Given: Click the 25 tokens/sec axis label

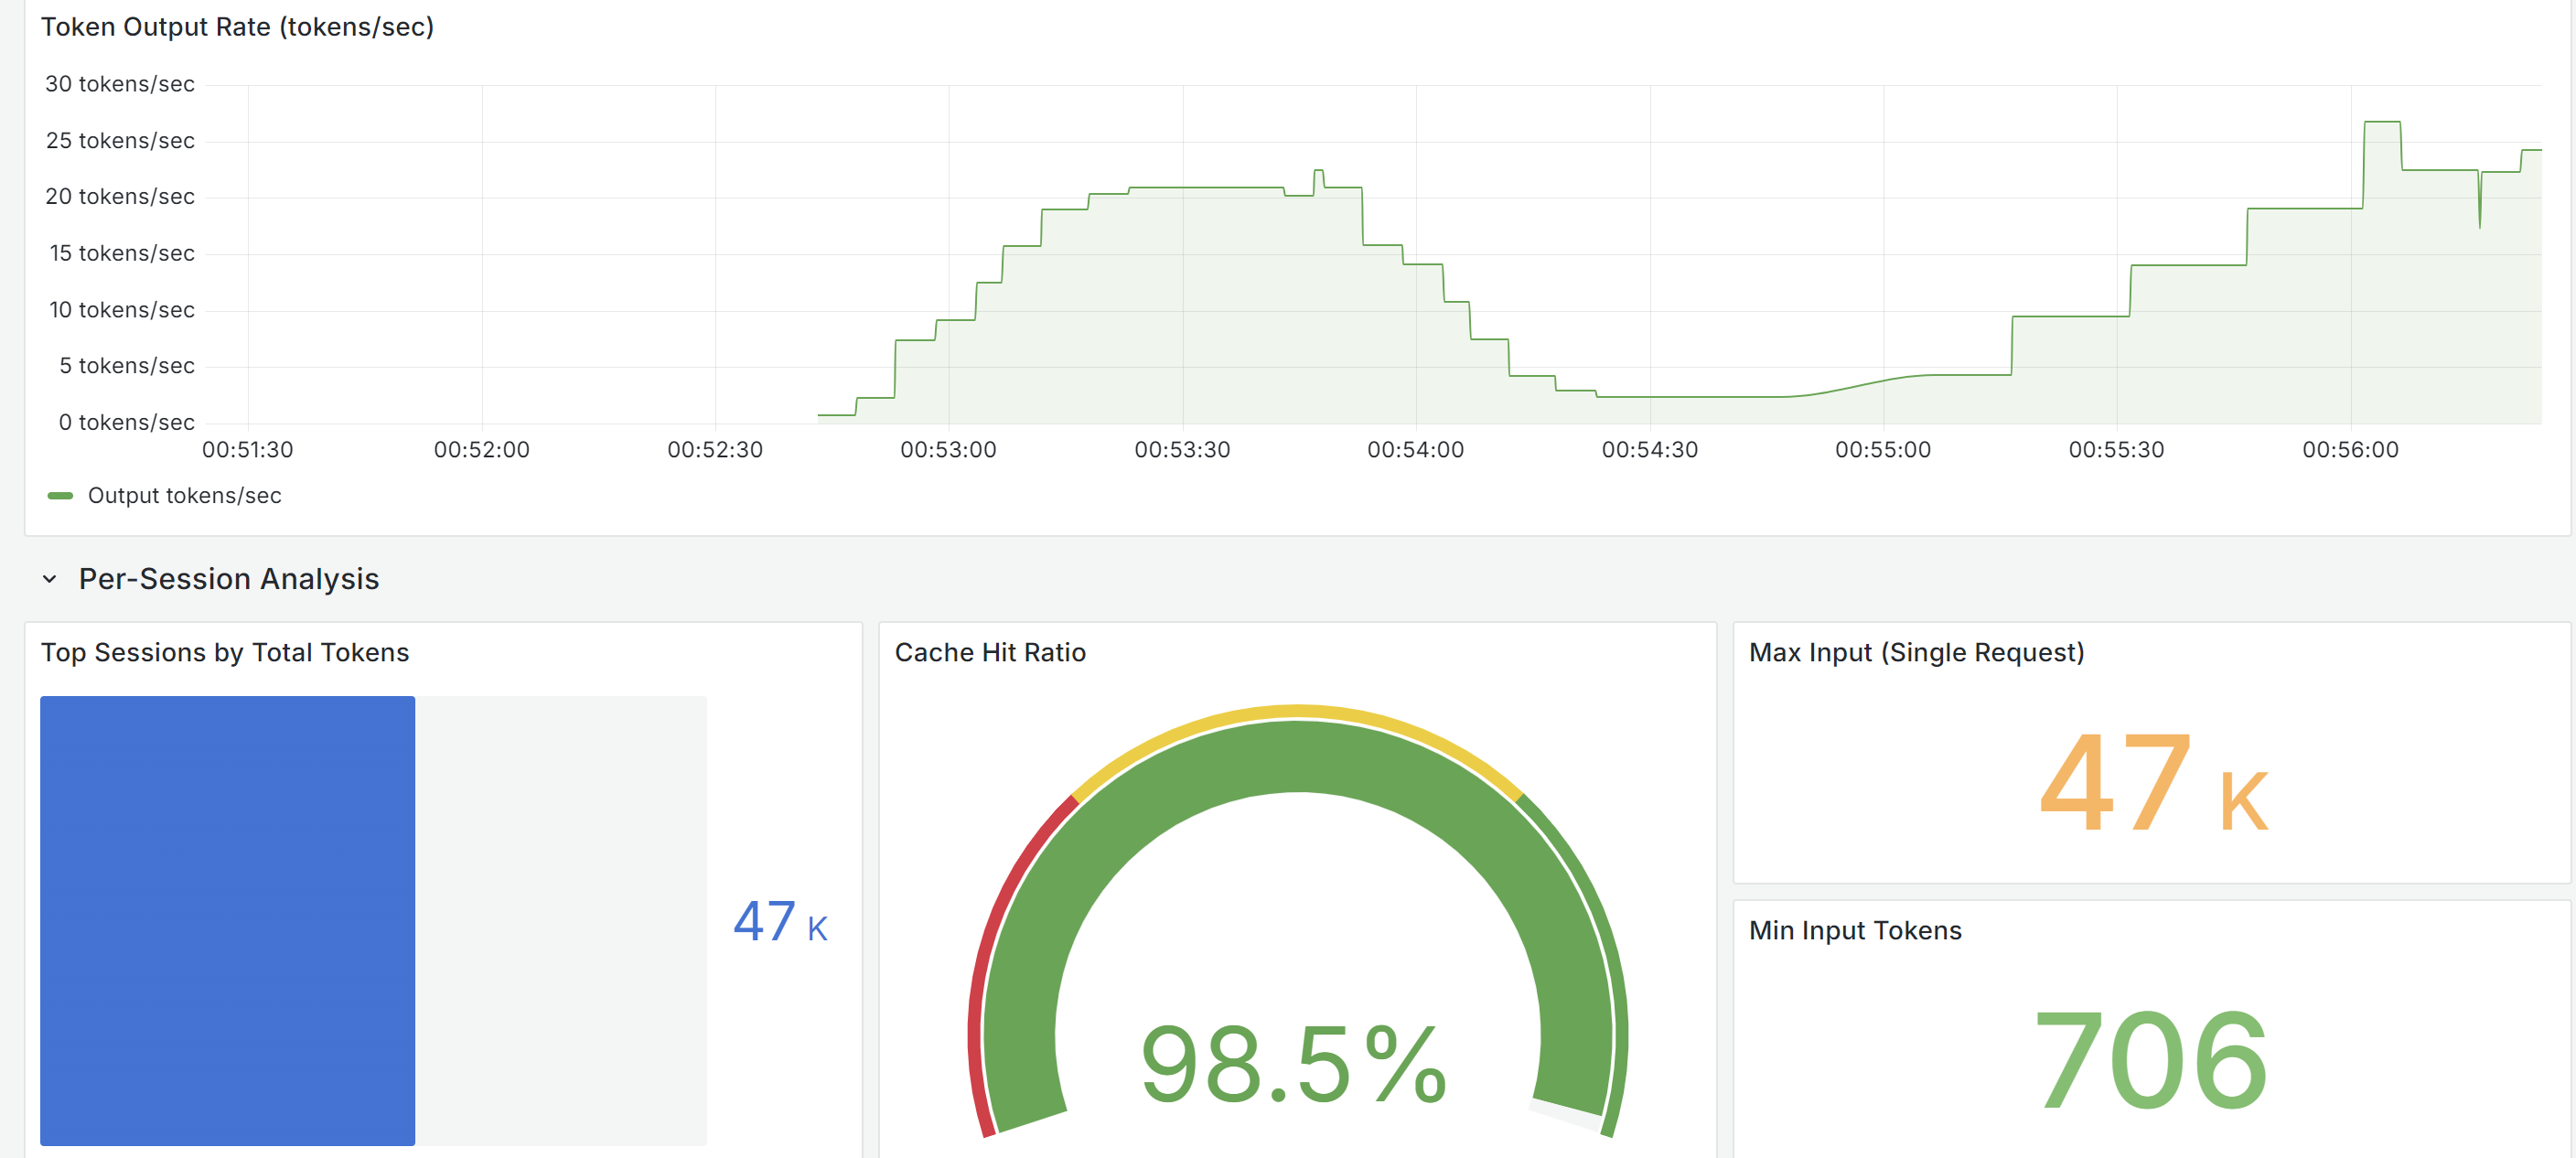Looking at the screenshot, I should tap(120, 141).
